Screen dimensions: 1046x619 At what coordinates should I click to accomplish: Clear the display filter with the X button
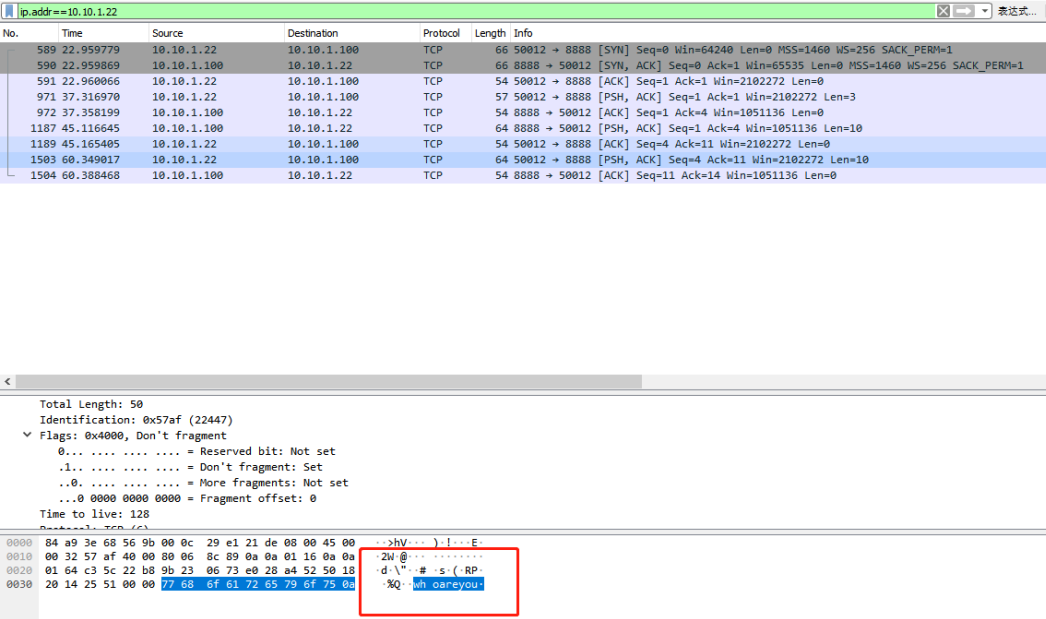[943, 11]
